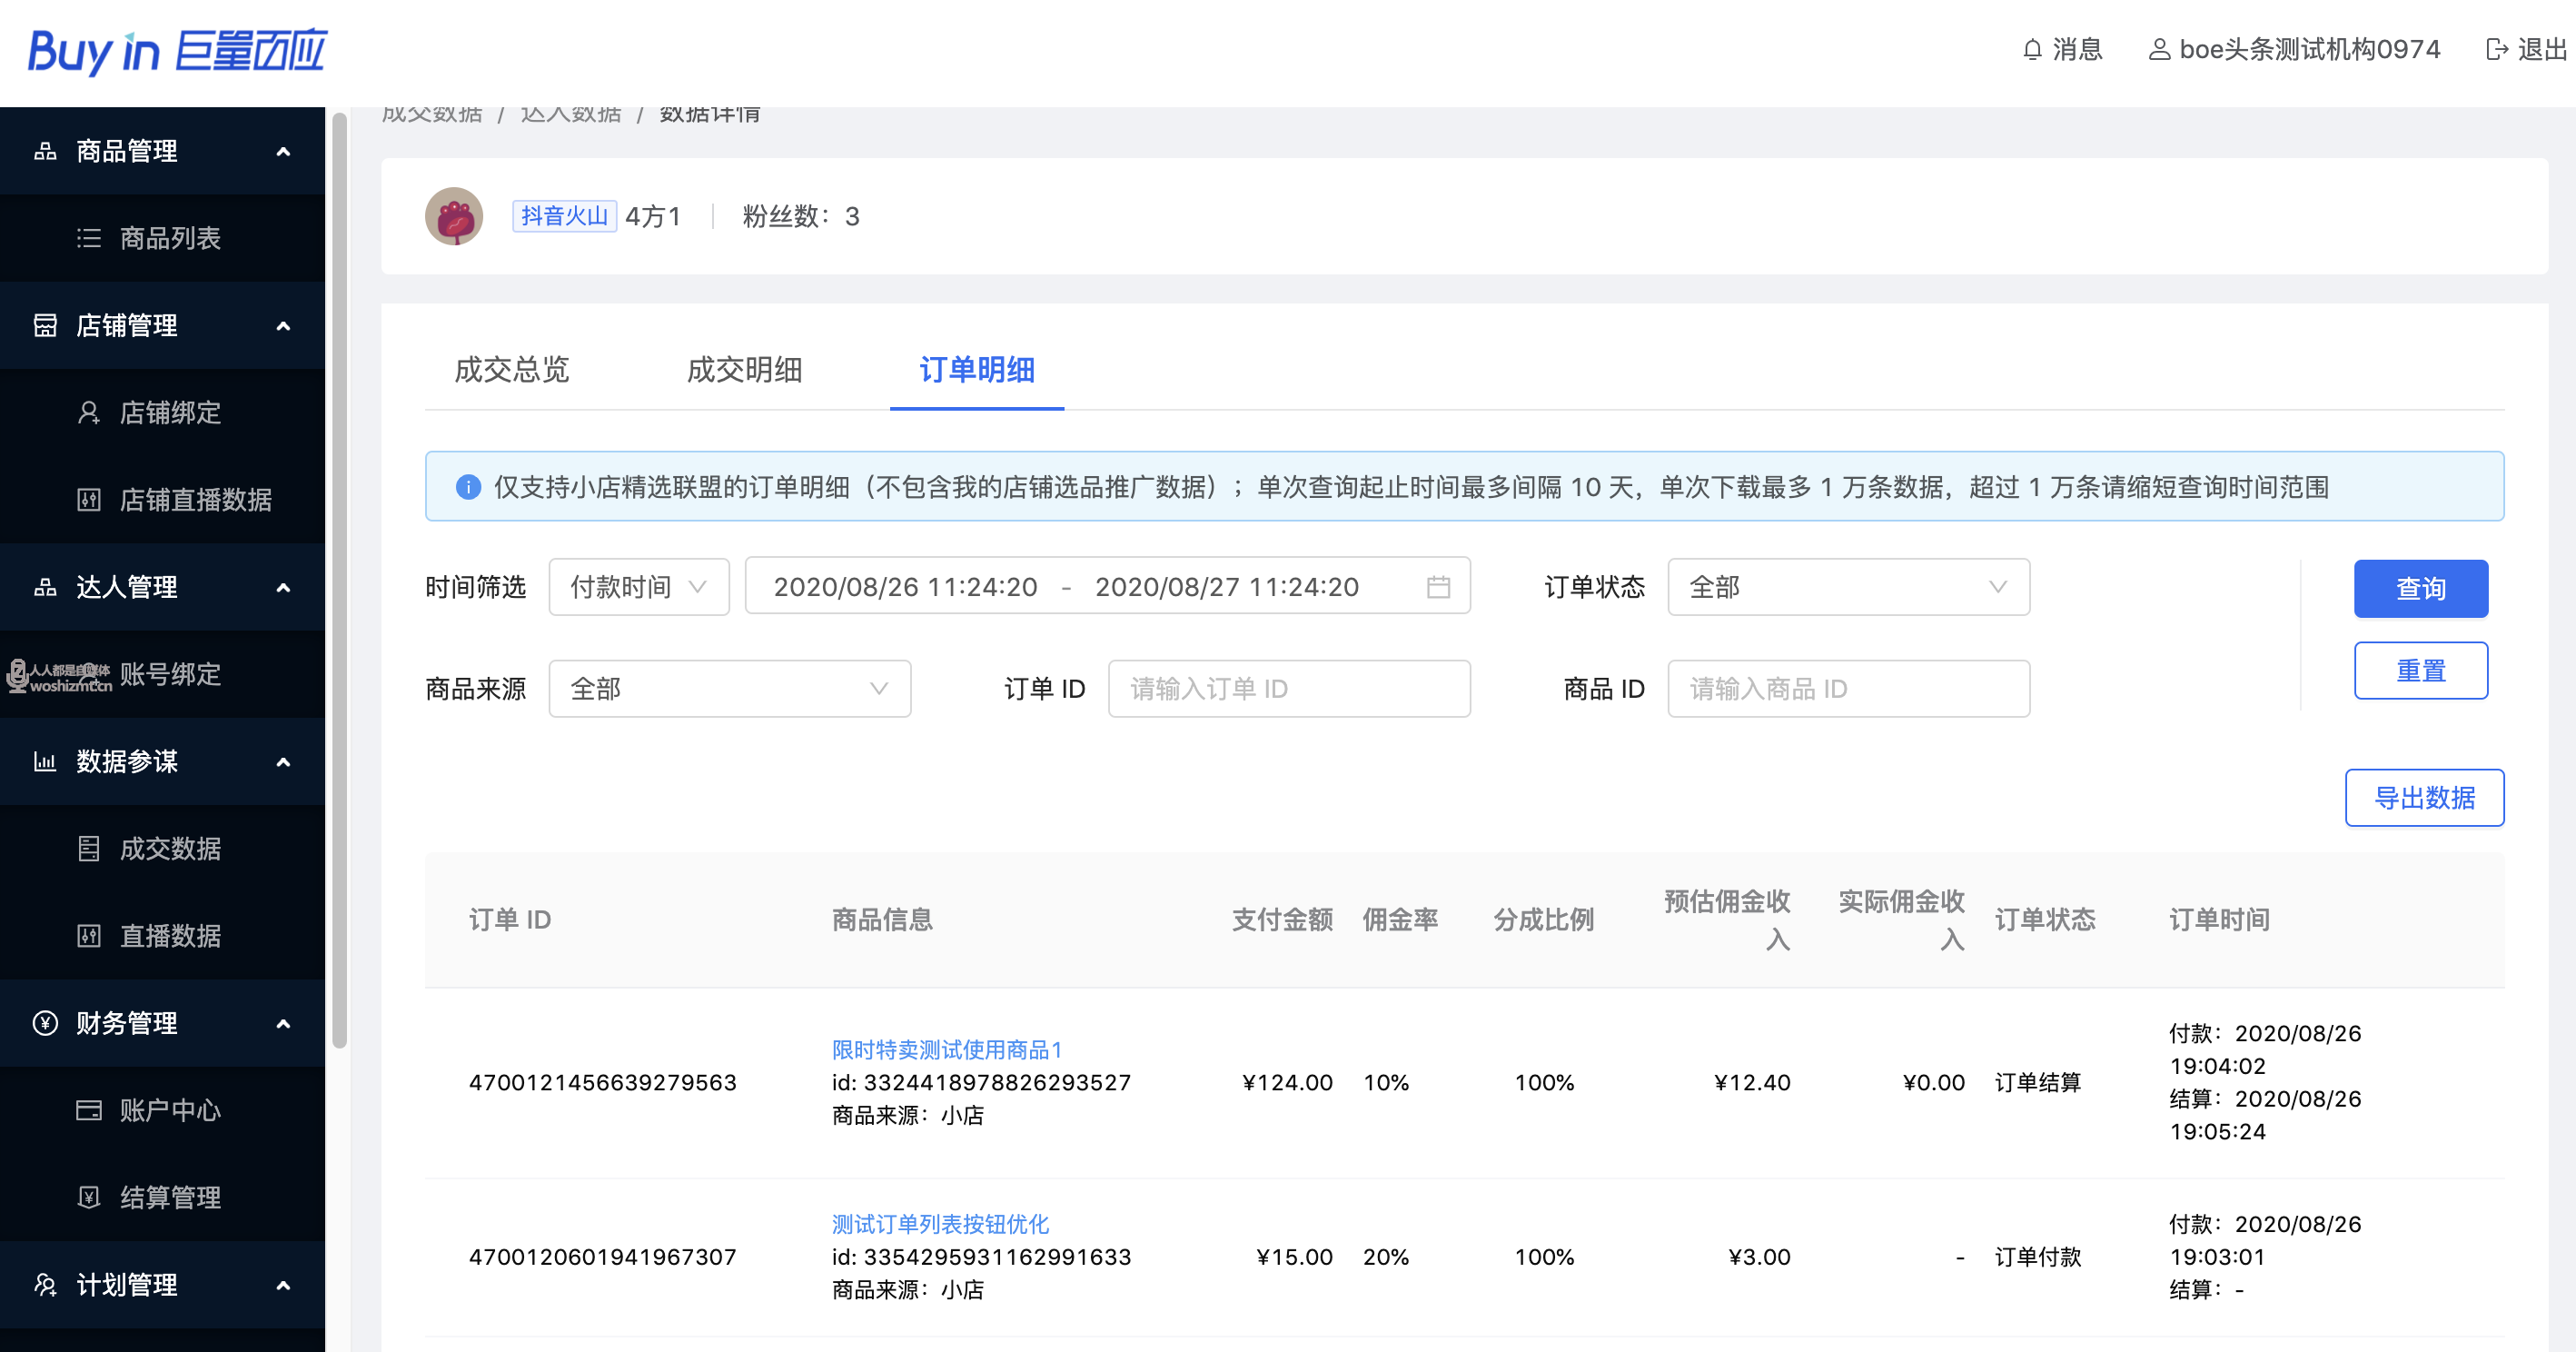Open the 商品来源 全部 dropdown
2576x1352 pixels.
pyautogui.click(x=730, y=689)
